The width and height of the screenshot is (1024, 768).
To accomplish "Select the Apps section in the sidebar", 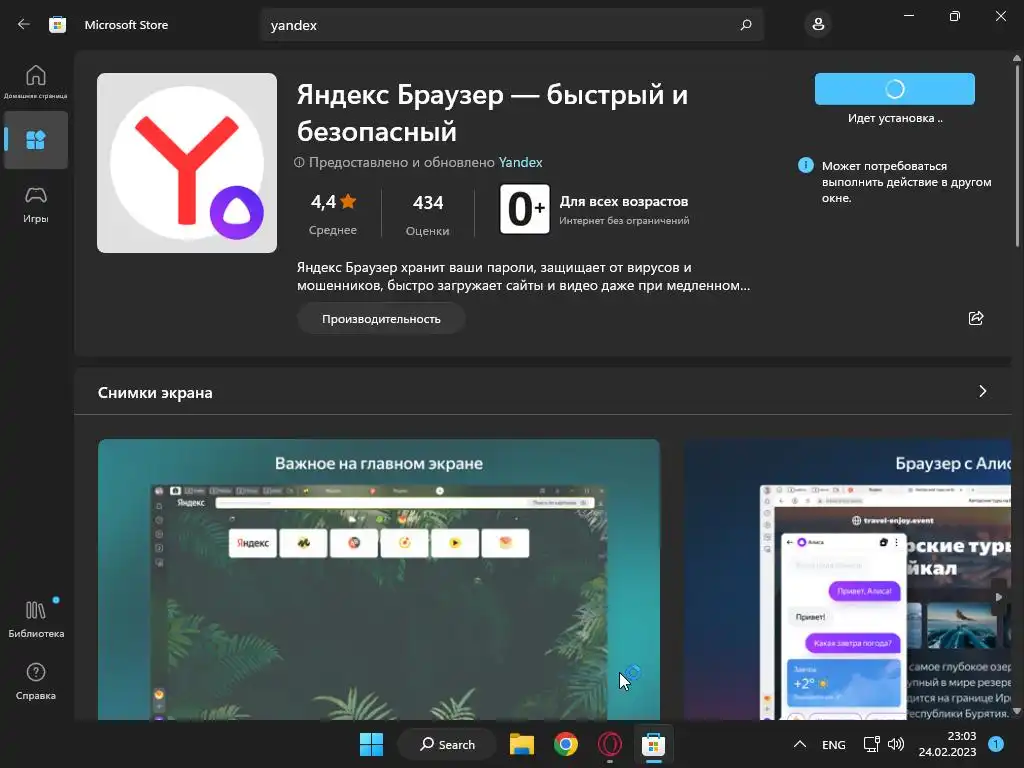I will 36,140.
